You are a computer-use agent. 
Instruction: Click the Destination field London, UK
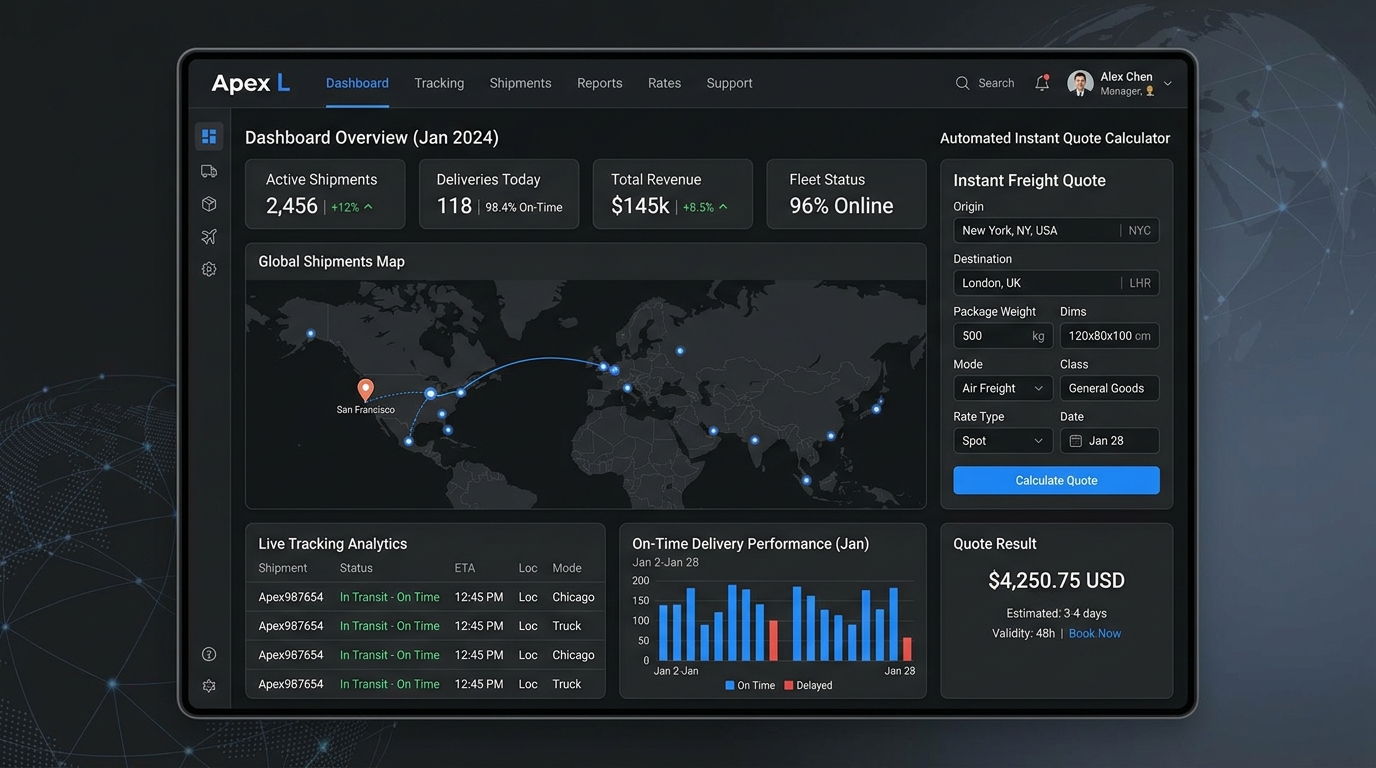tap(1056, 283)
